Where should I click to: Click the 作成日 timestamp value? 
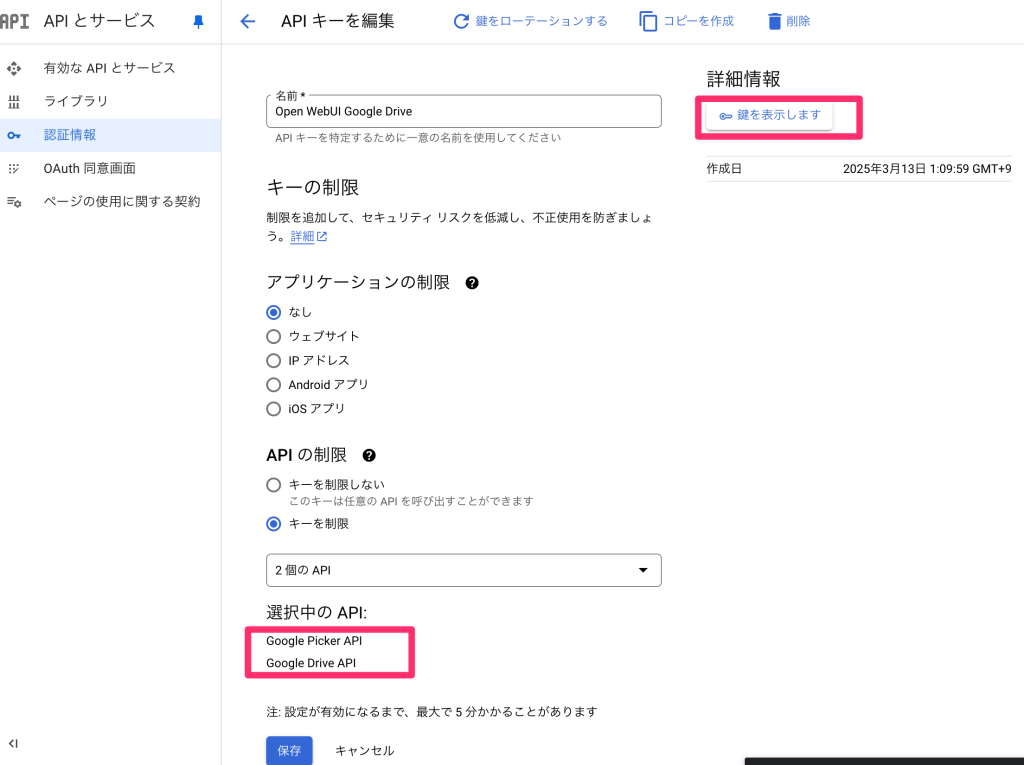coord(927,169)
